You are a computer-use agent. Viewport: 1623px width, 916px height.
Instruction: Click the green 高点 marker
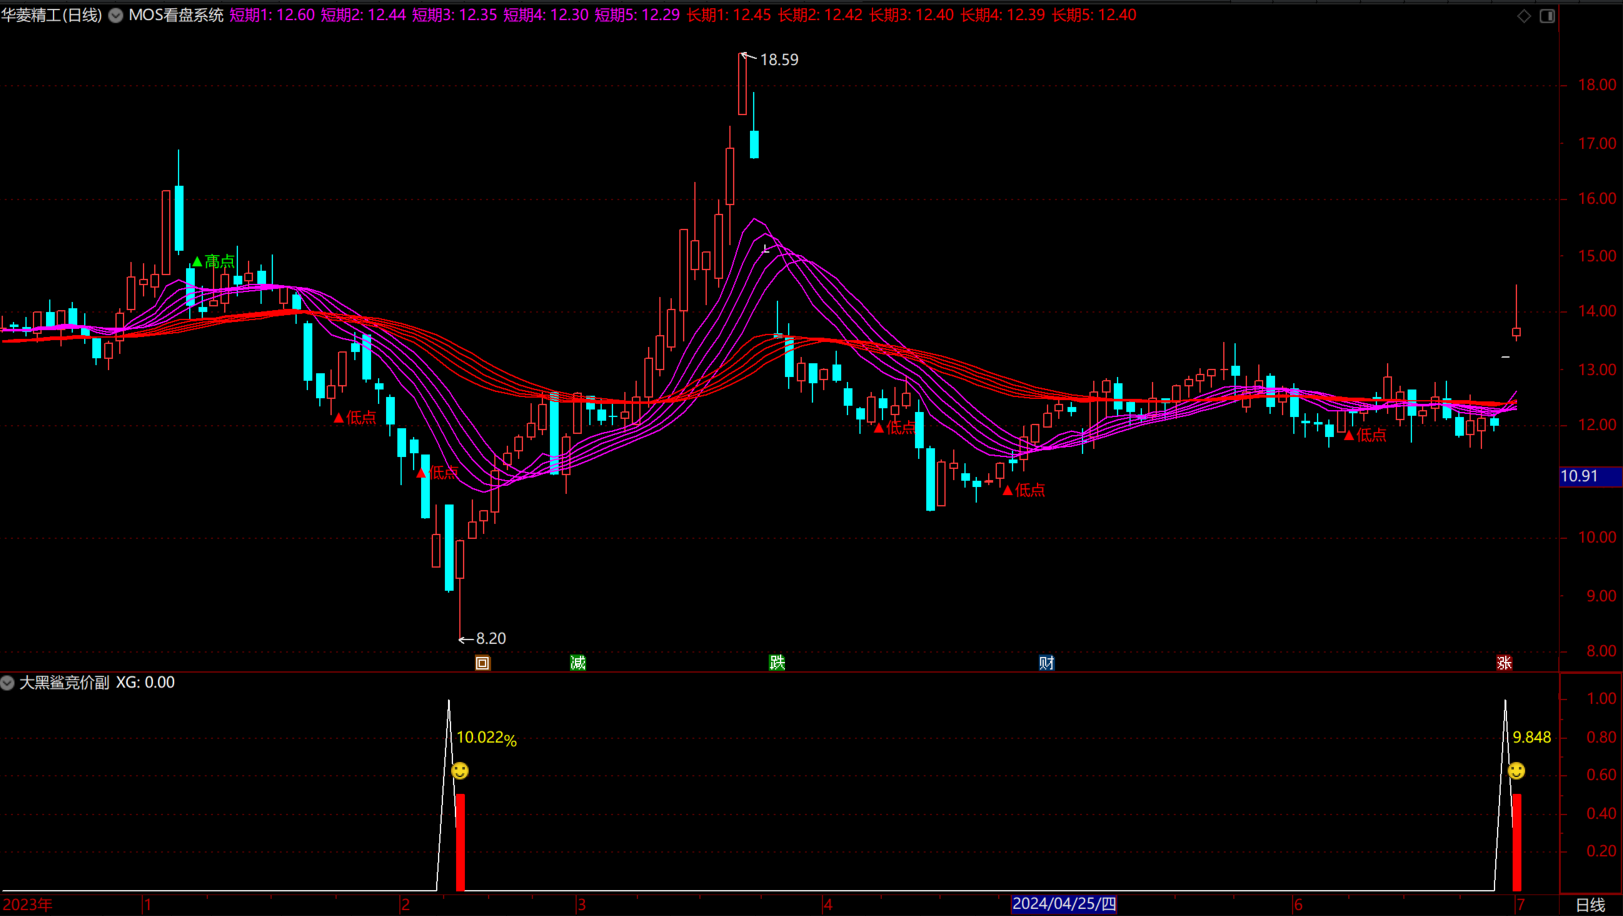point(213,261)
